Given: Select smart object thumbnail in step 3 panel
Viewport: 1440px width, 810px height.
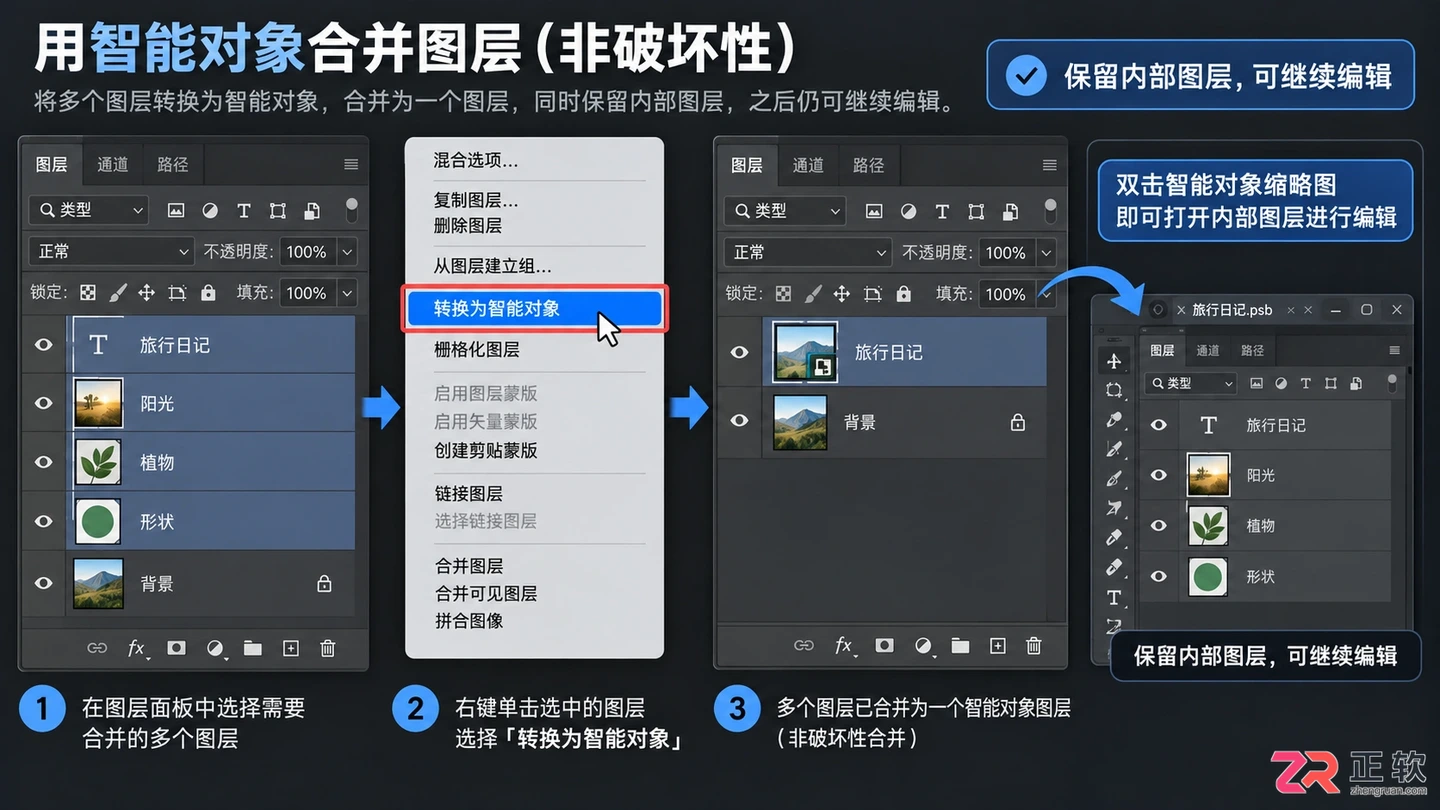Looking at the screenshot, I should pos(805,351).
